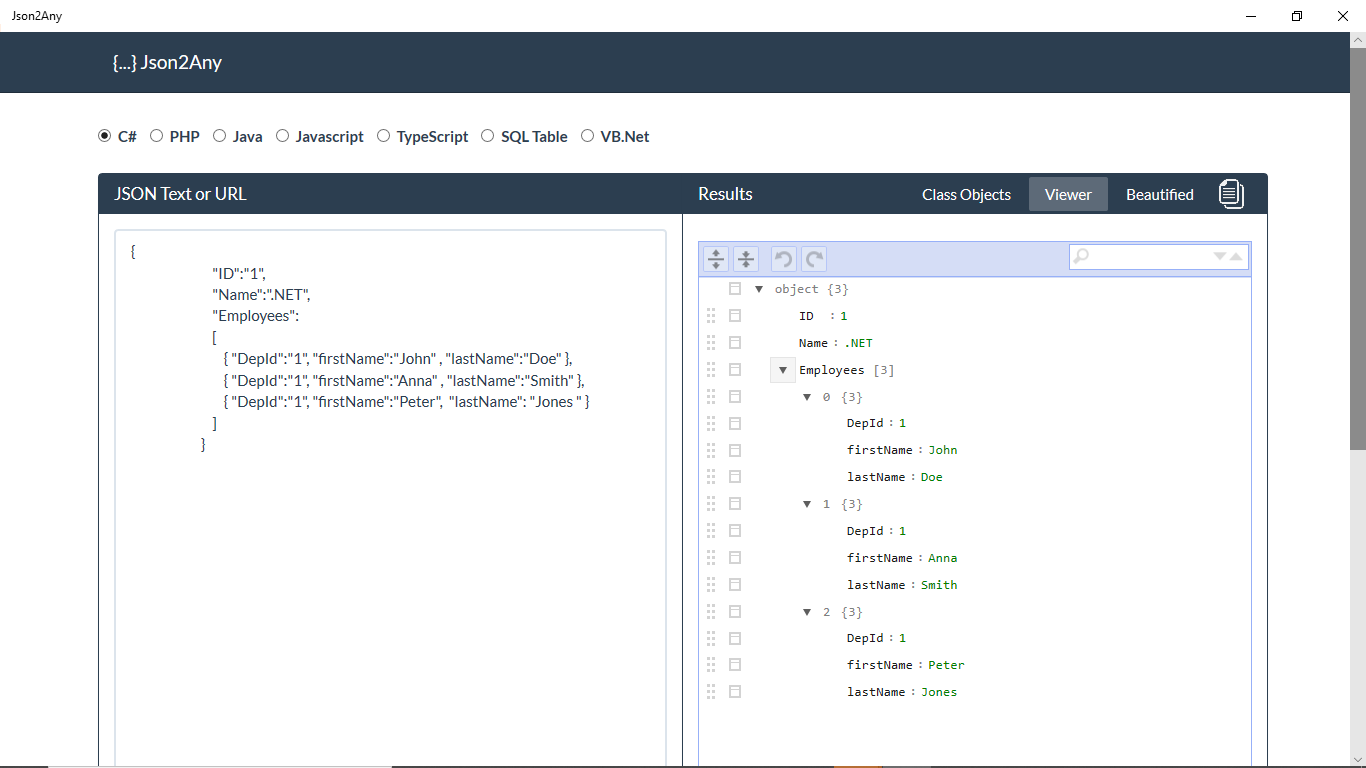The width and height of the screenshot is (1366, 768).
Task: Click the search previous arrow beside the search field
Action: tap(1236, 256)
